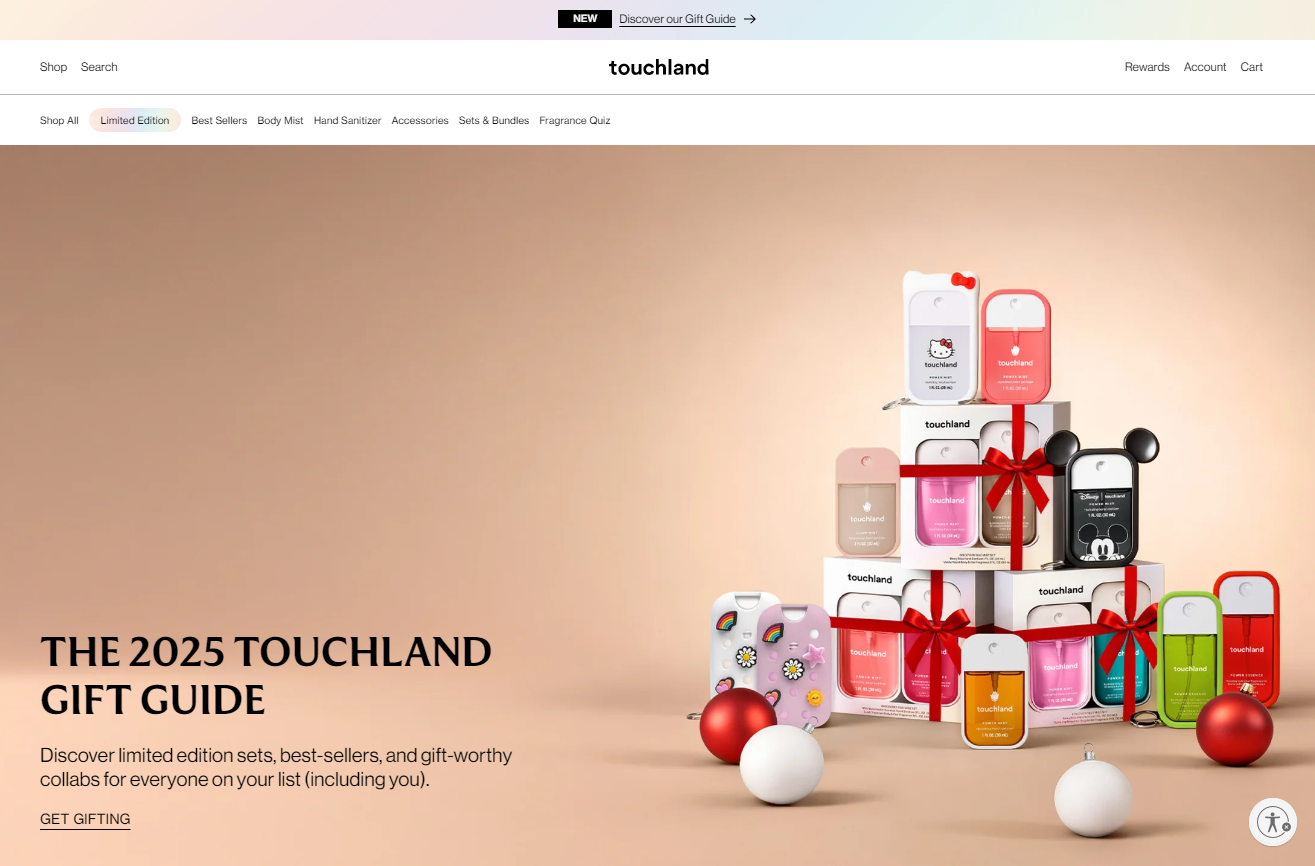The height and width of the screenshot is (866, 1315).
Task: Click the NEW badge in announcement bar
Action: [585, 19]
